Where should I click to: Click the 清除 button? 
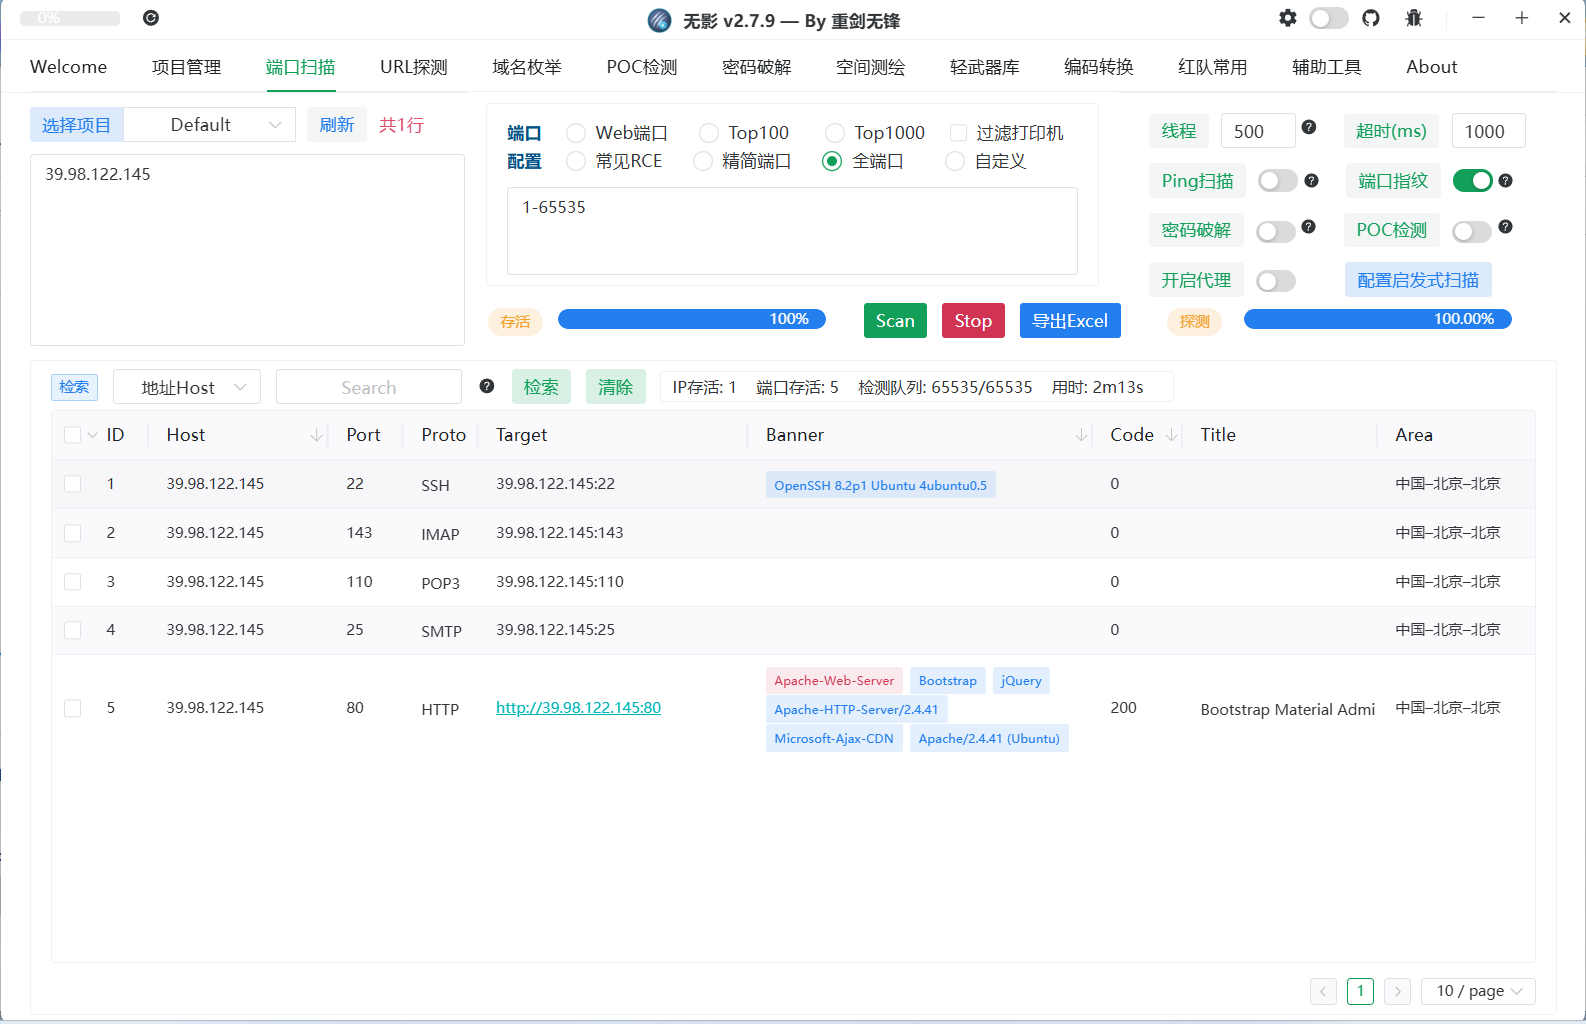click(x=615, y=387)
